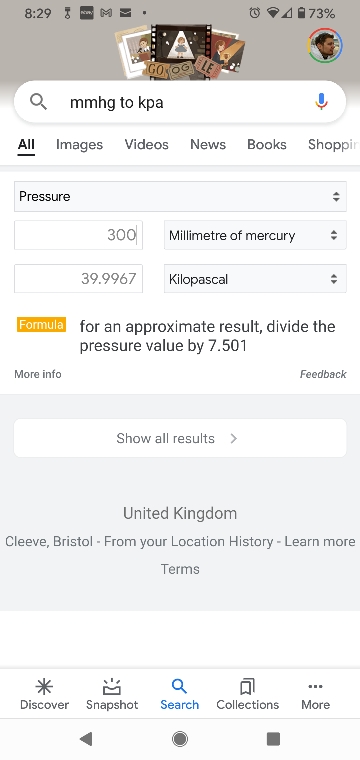The image size is (360, 760).
Task: Open Collections in bottom navigation
Action: (x=248, y=694)
